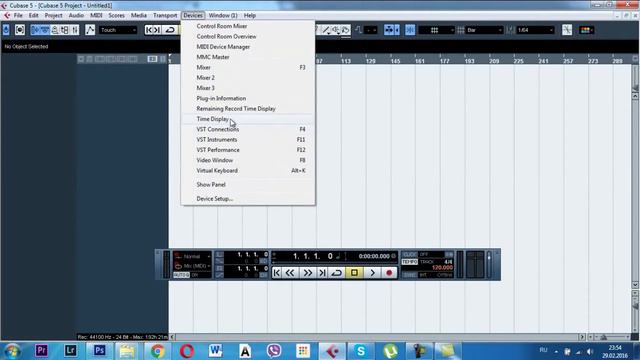
Task: Open the Transport menu
Action: pos(165,16)
